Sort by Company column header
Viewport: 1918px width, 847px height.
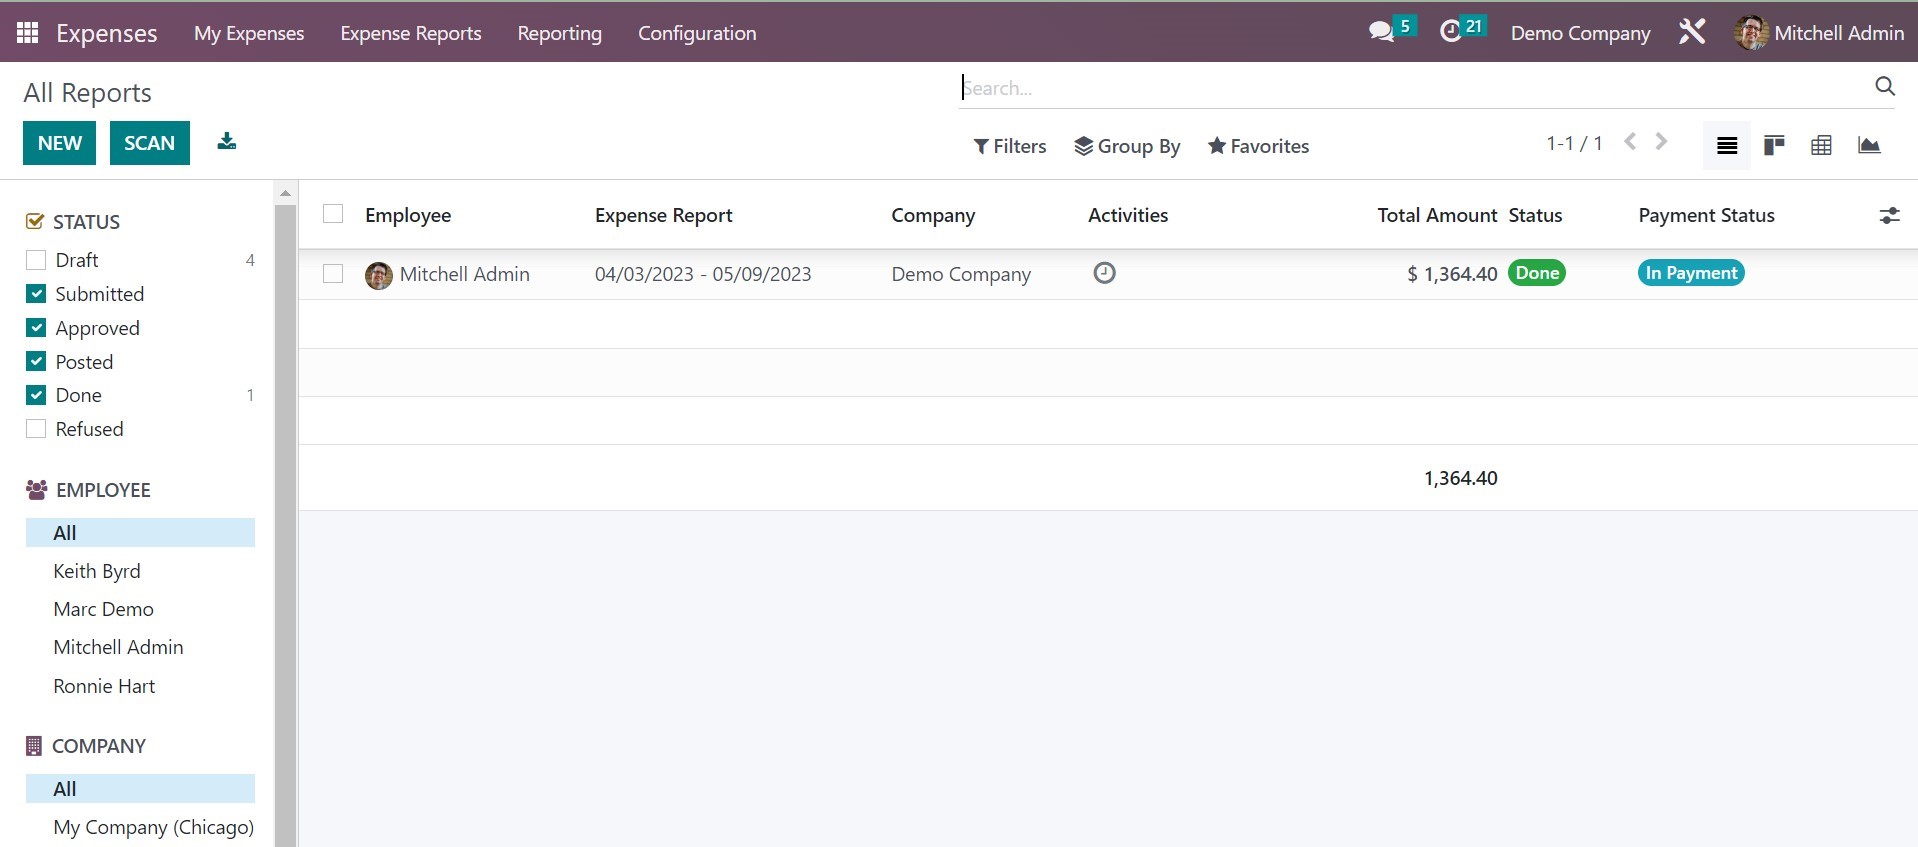(933, 215)
